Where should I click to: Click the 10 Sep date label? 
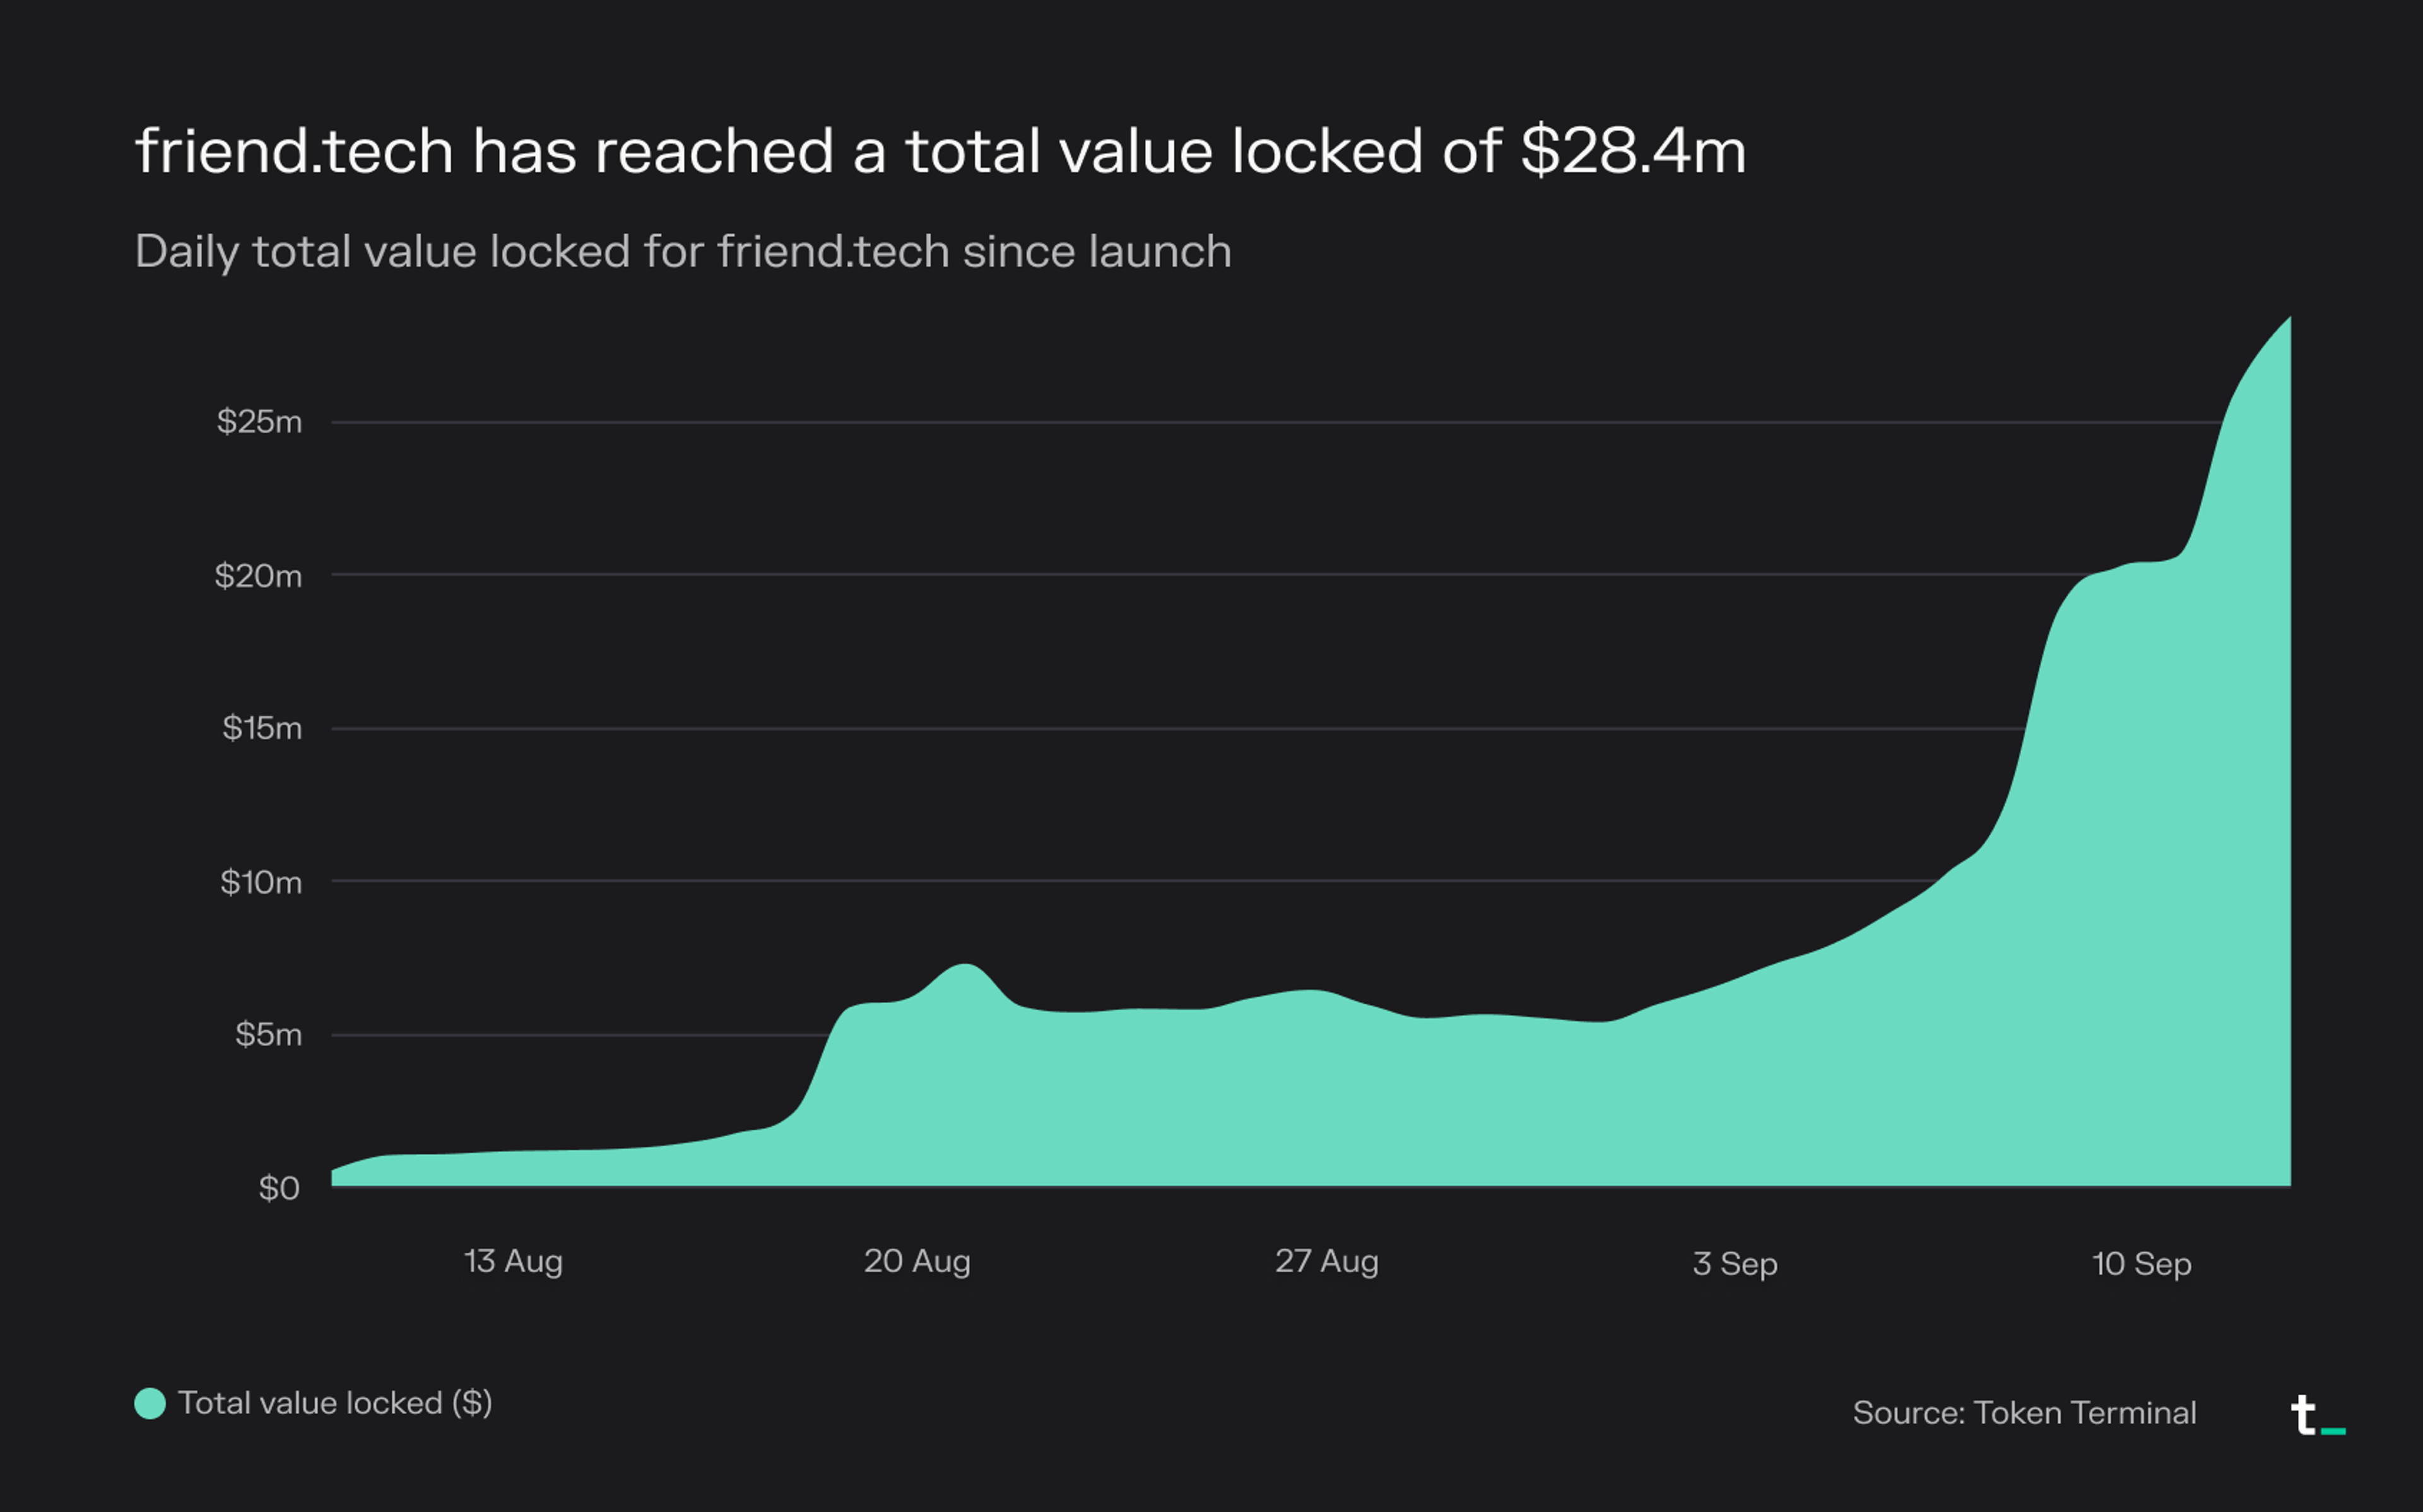(x=2141, y=1264)
